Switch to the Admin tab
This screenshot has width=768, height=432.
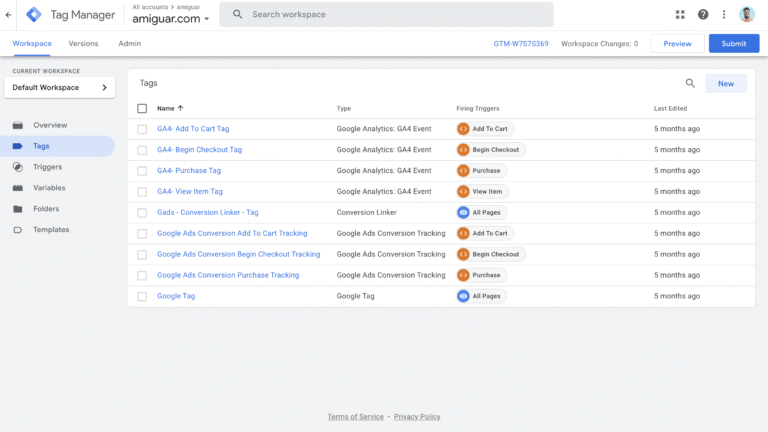point(129,44)
